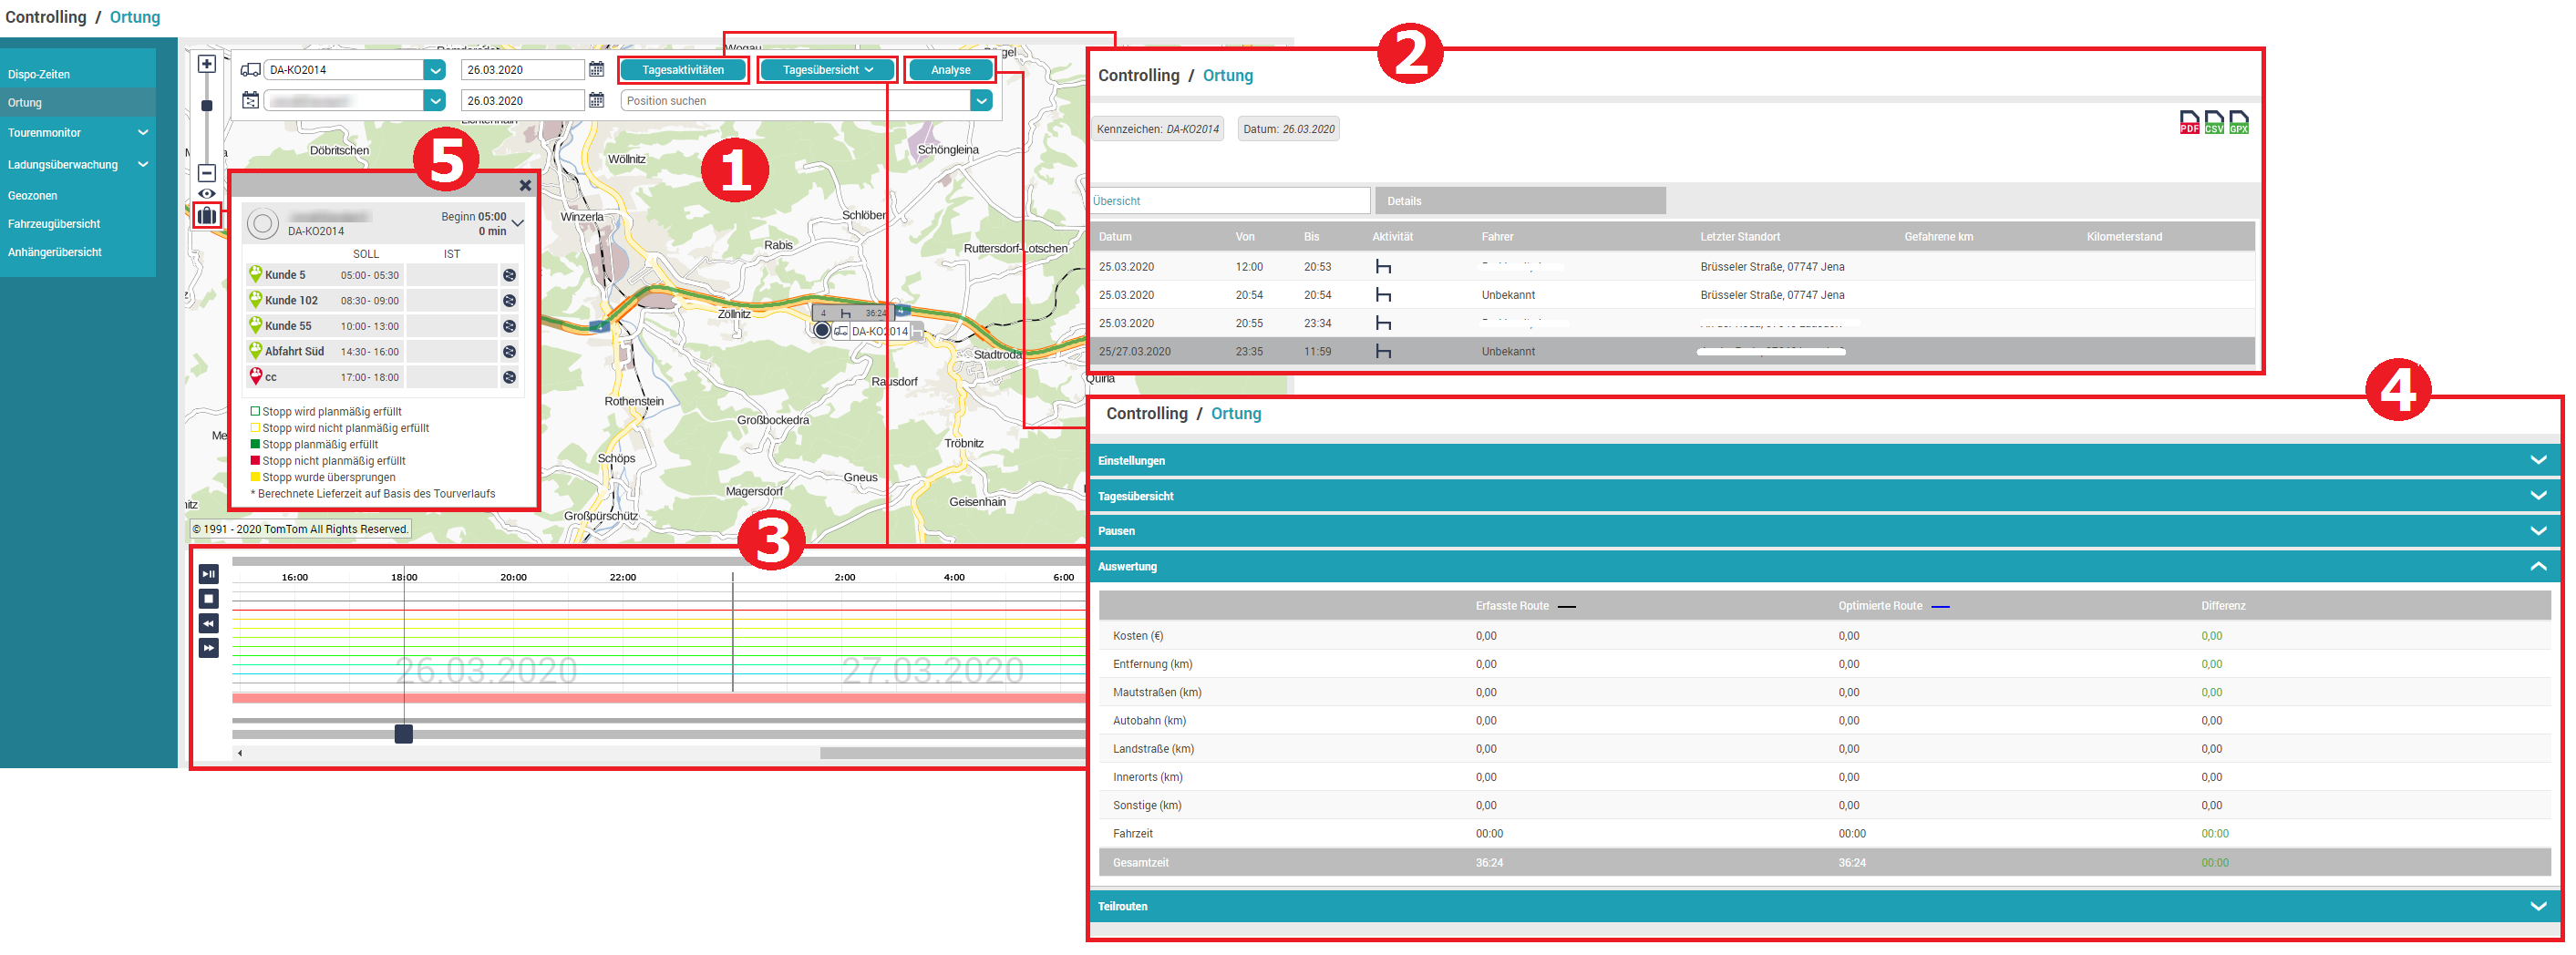This screenshot has width=2576, height=955.
Task: Switch to the Übersicht tab
Action: point(1230,201)
